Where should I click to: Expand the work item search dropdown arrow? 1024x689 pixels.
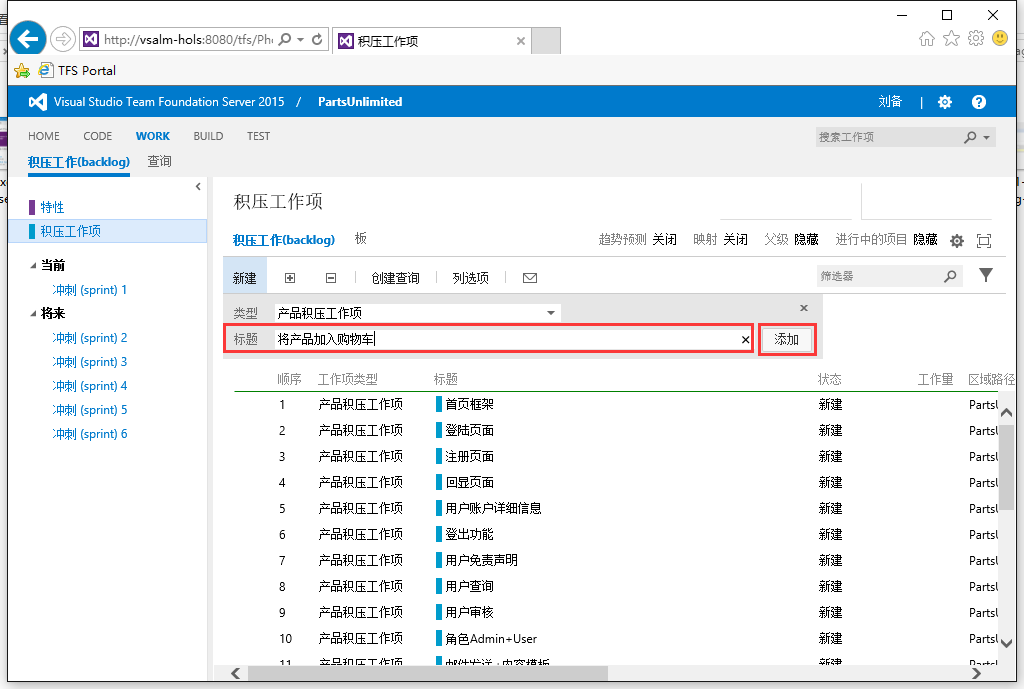click(x=986, y=138)
